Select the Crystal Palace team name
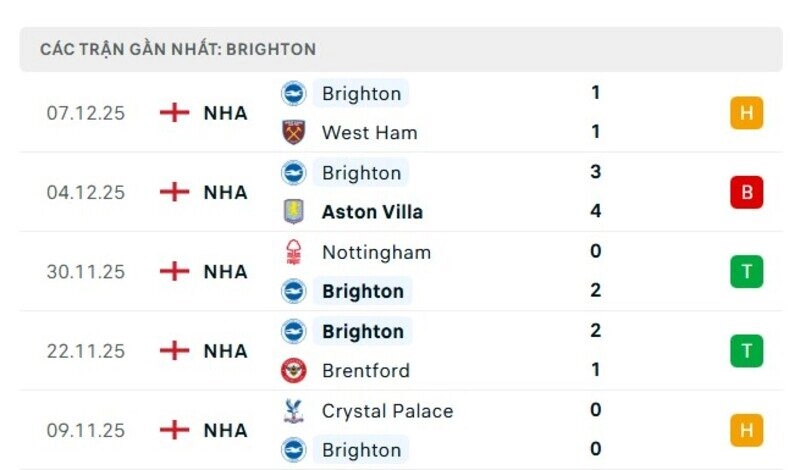Screen dimensions: 800x470 click(387, 411)
